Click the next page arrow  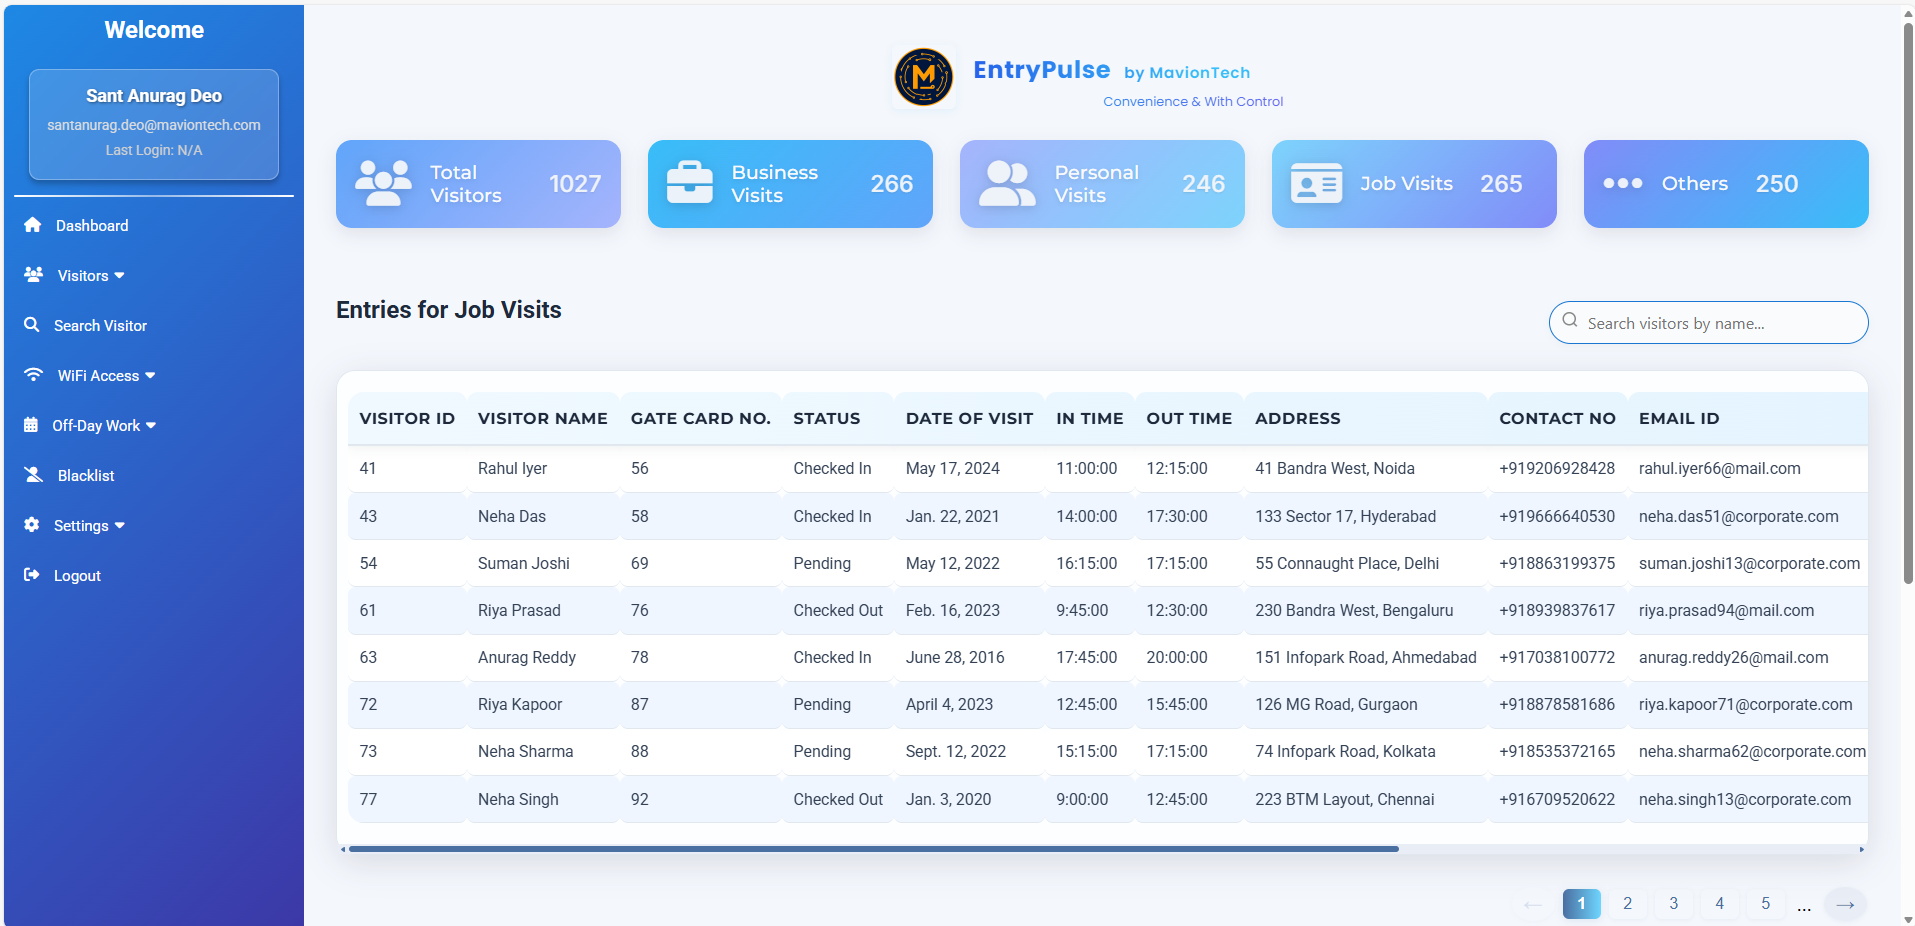[1845, 905]
